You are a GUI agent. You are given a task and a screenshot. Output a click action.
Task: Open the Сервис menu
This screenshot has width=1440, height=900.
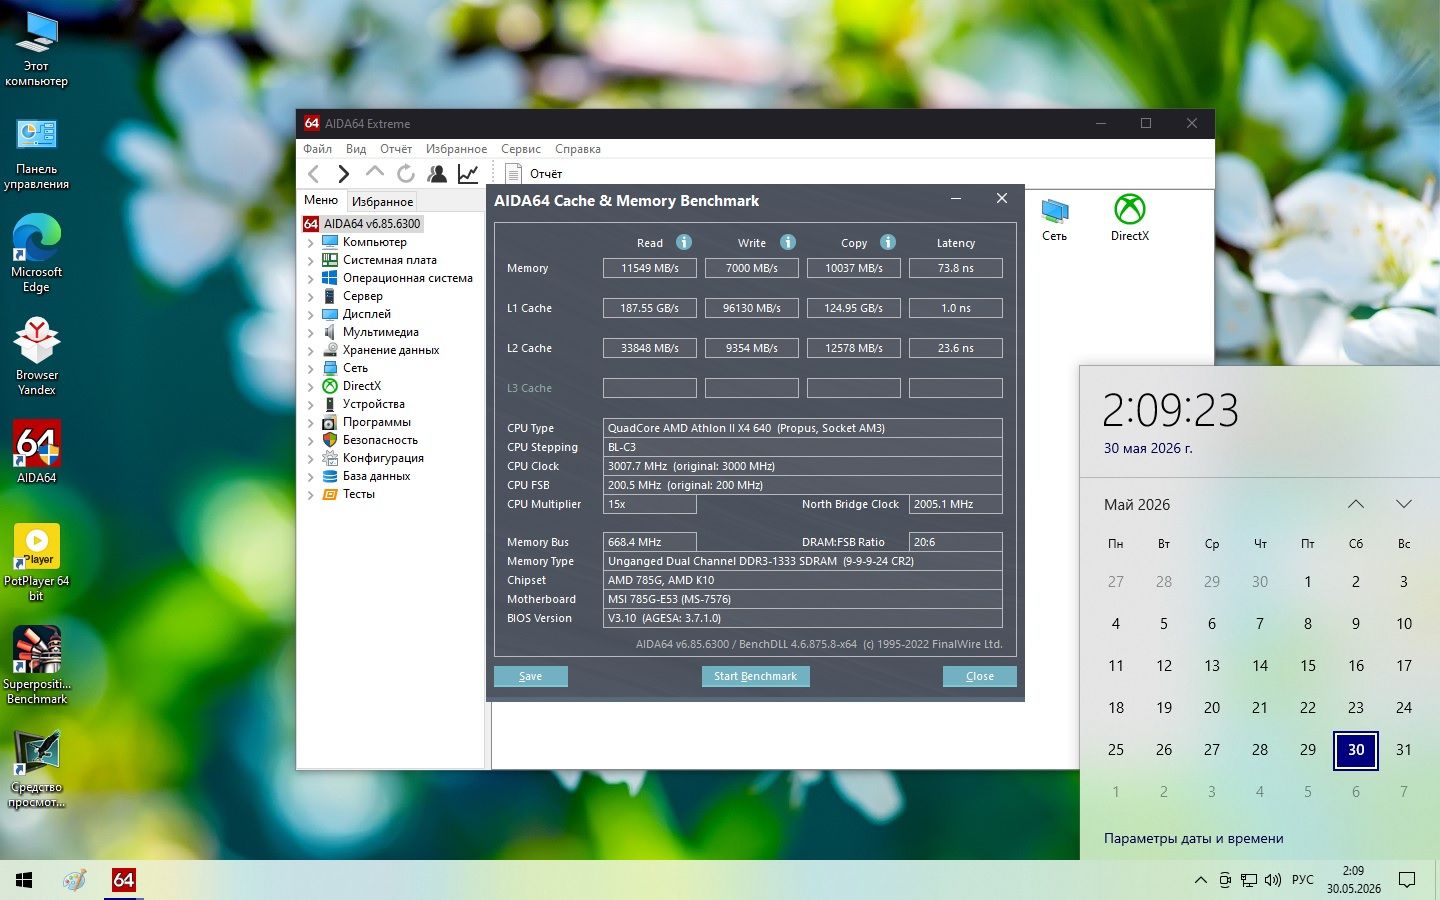pyautogui.click(x=521, y=149)
